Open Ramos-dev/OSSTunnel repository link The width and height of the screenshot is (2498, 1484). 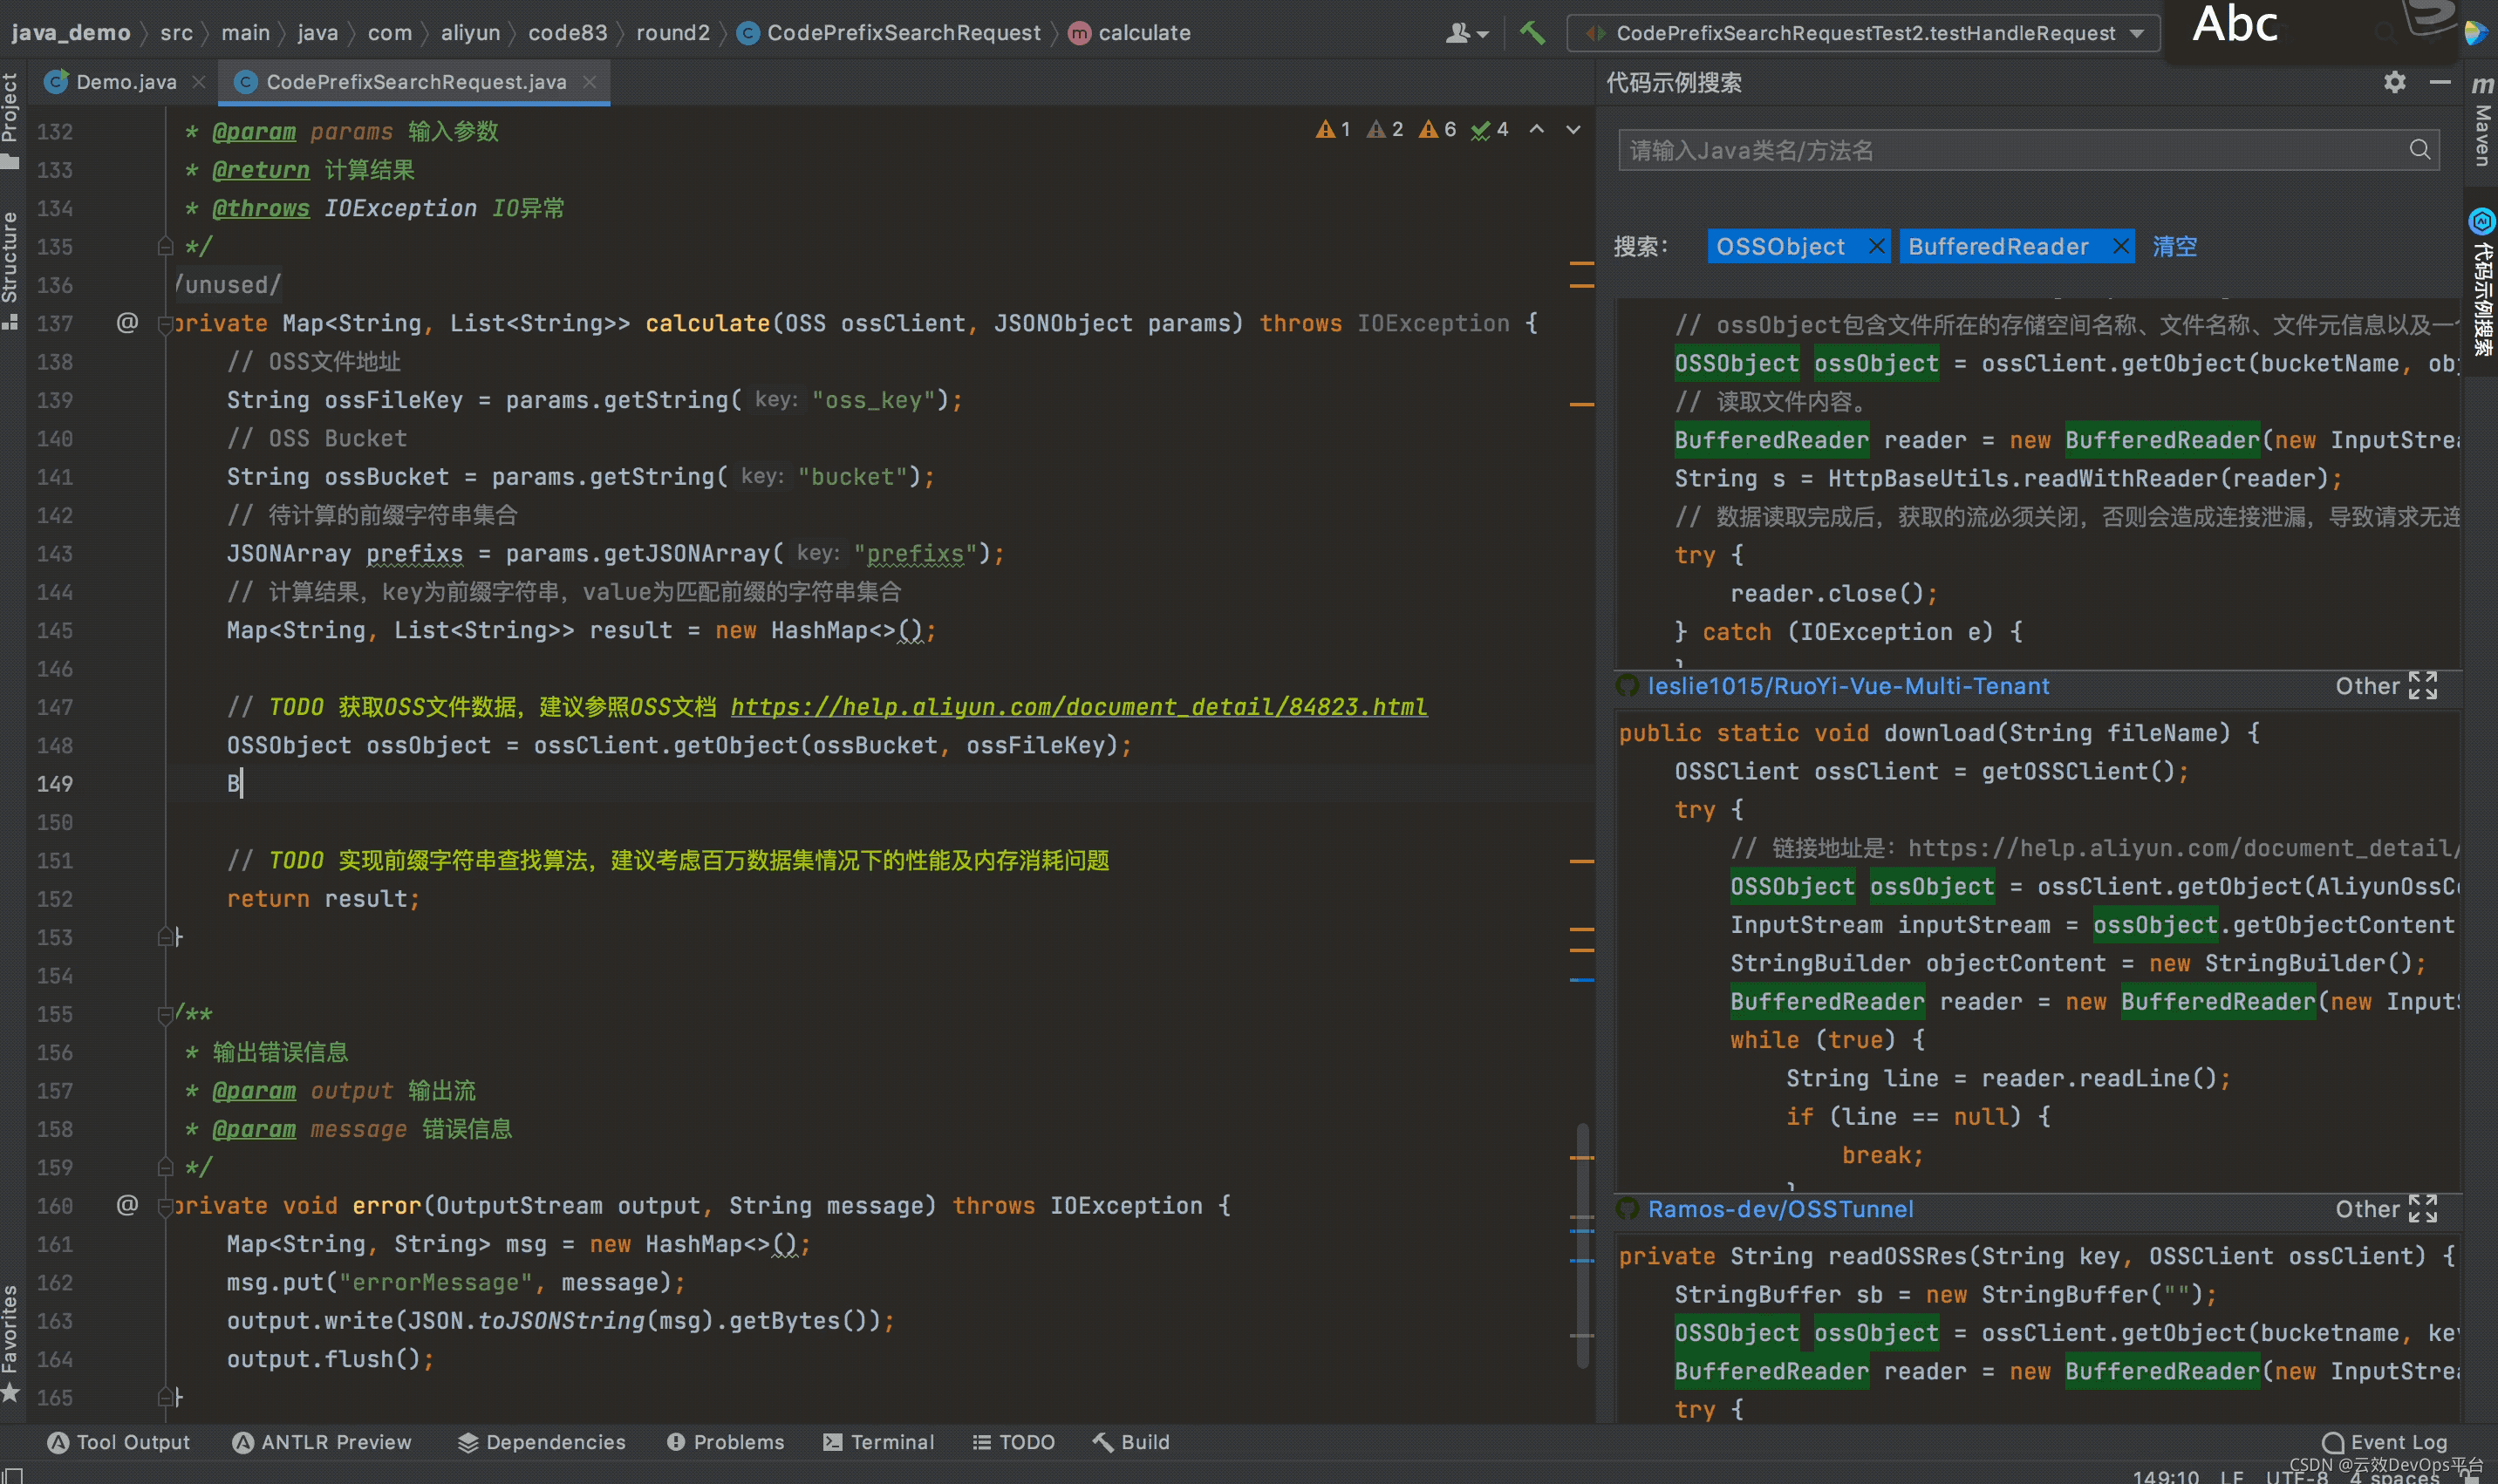pyautogui.click(x=1780, y=1209)
